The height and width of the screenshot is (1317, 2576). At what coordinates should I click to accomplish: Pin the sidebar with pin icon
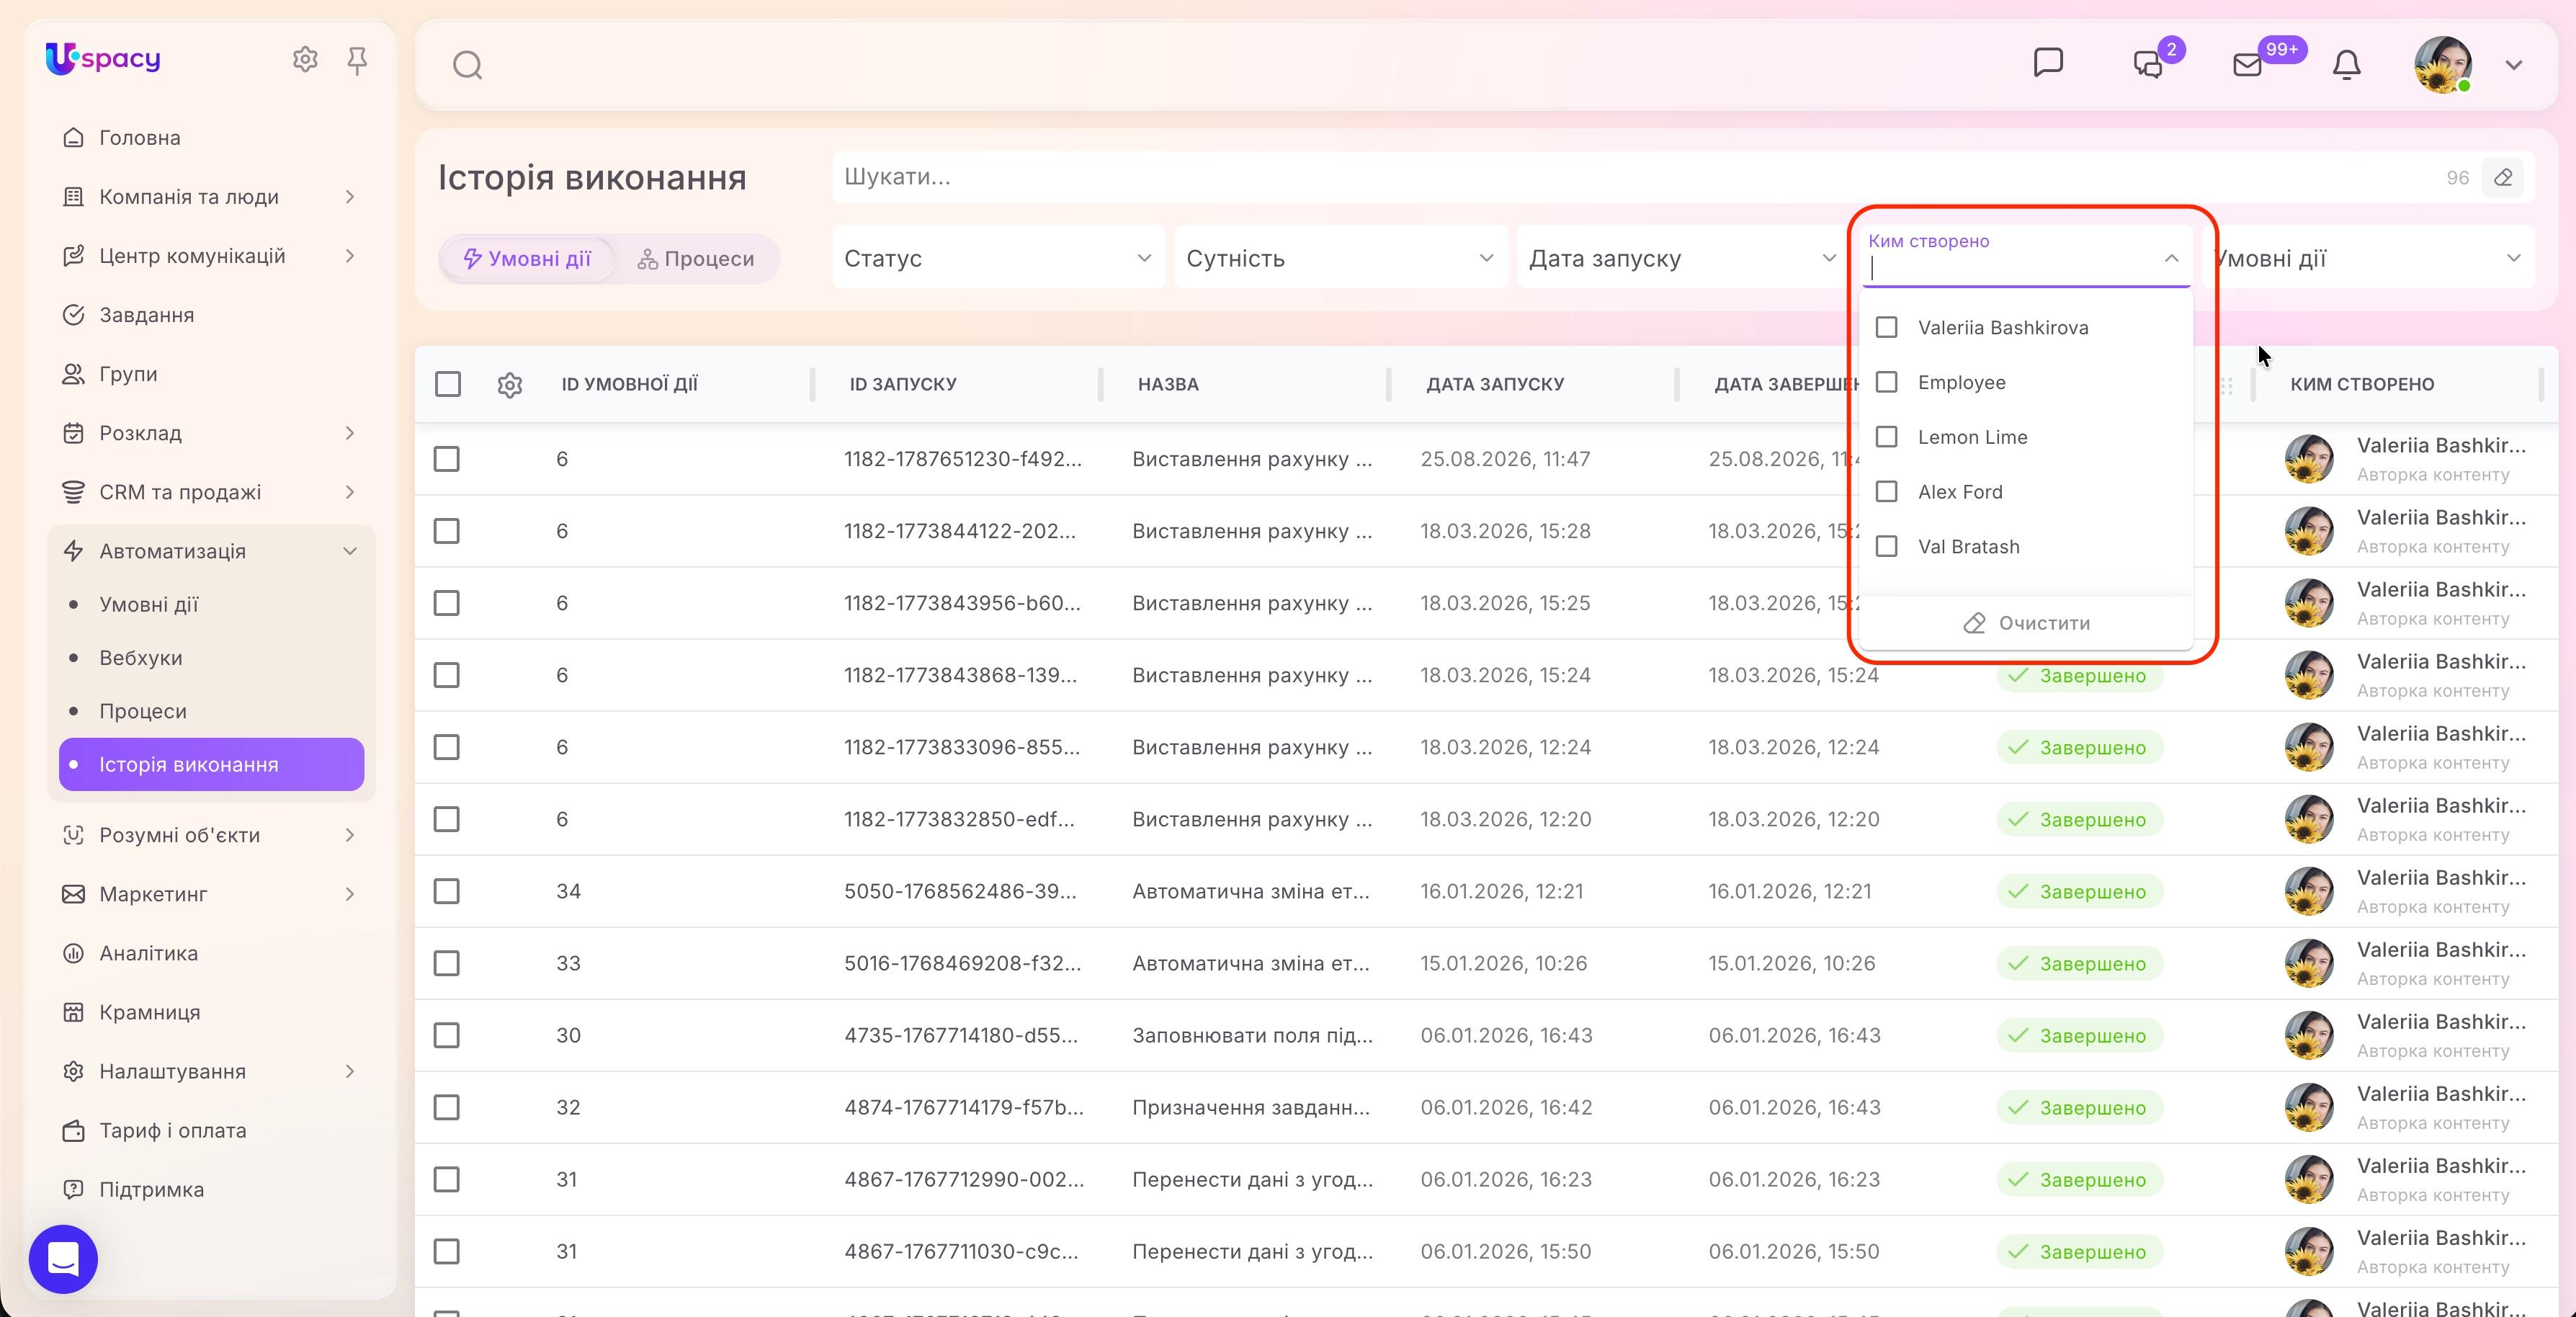tap(357, 62)
